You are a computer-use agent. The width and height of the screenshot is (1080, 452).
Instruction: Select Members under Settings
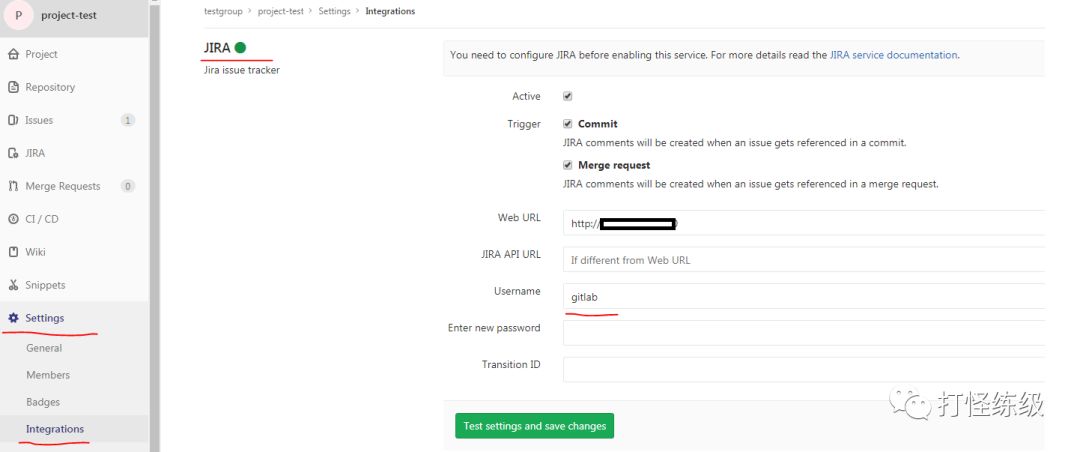[48, 375]
